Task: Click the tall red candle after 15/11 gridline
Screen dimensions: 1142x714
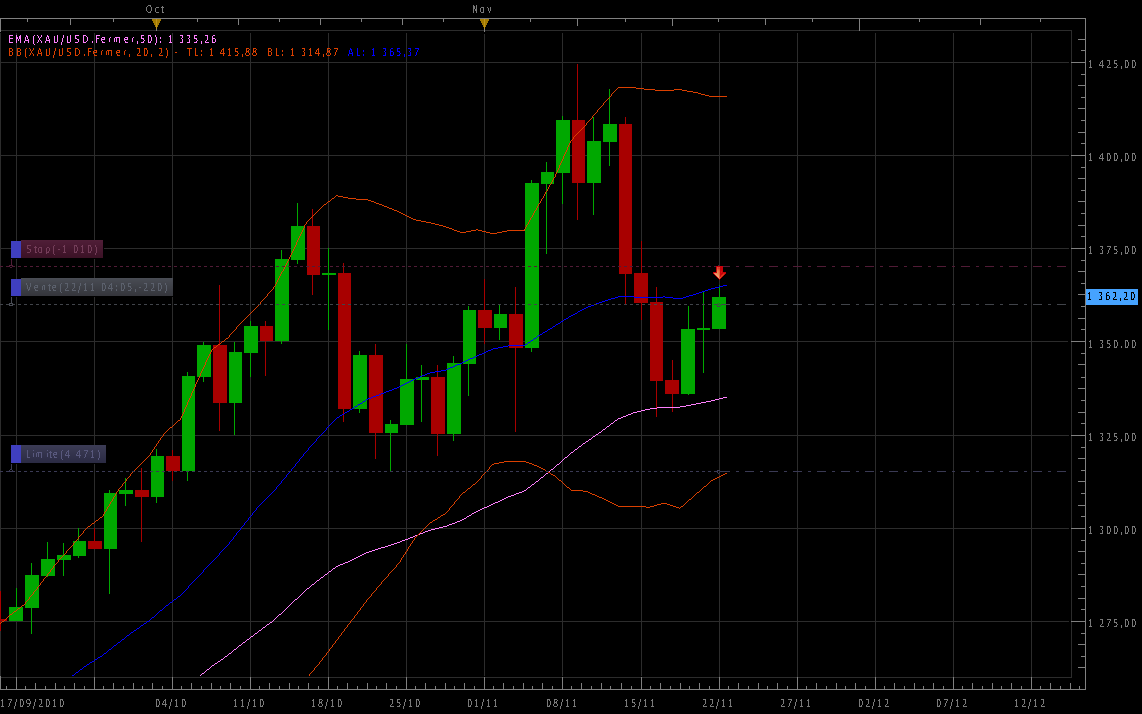Action: click(625, 198)
